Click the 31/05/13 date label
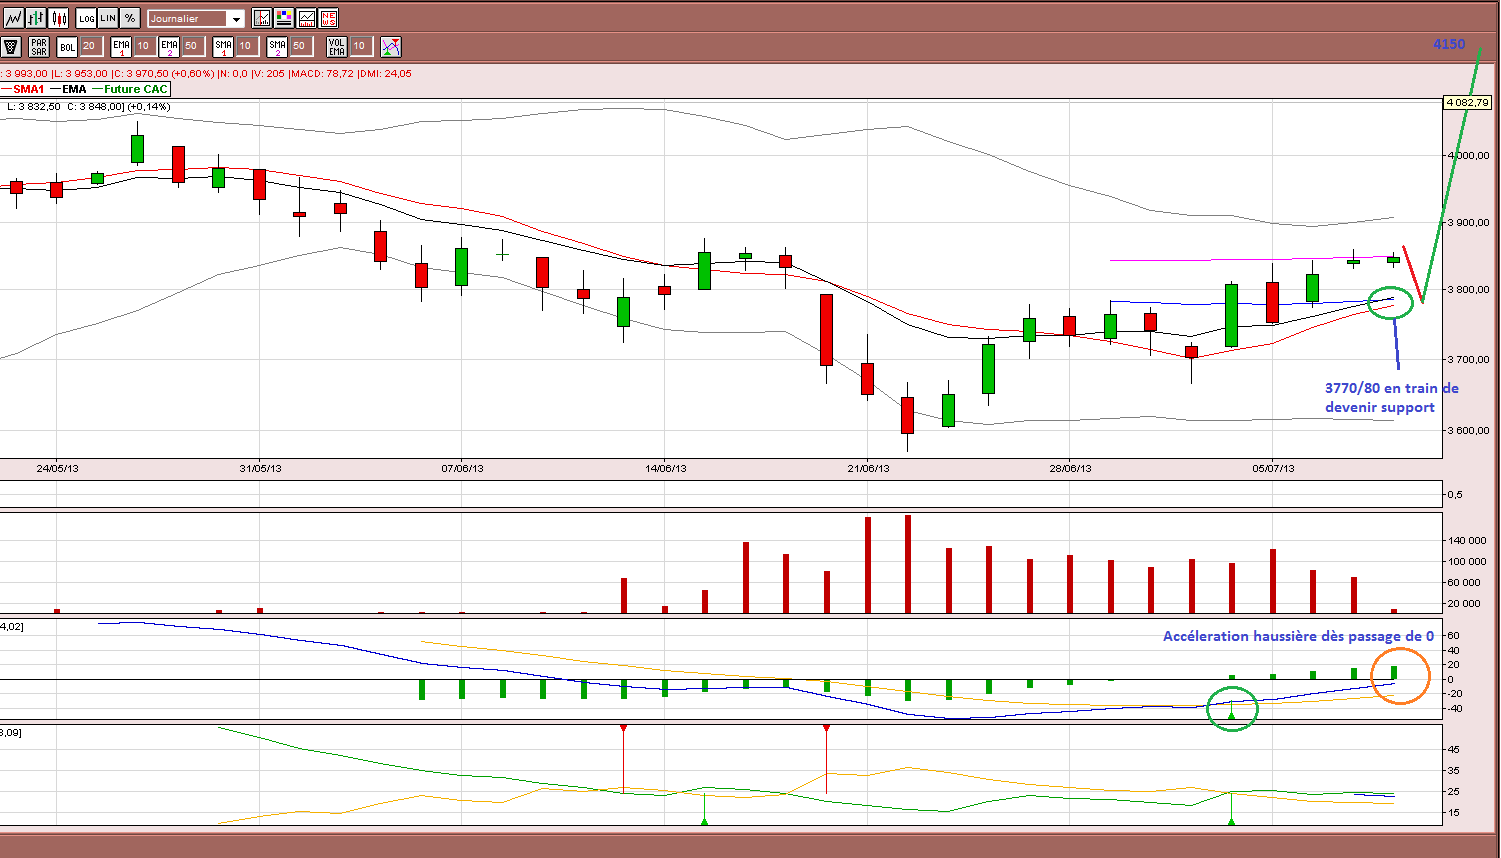 [260, 467]
